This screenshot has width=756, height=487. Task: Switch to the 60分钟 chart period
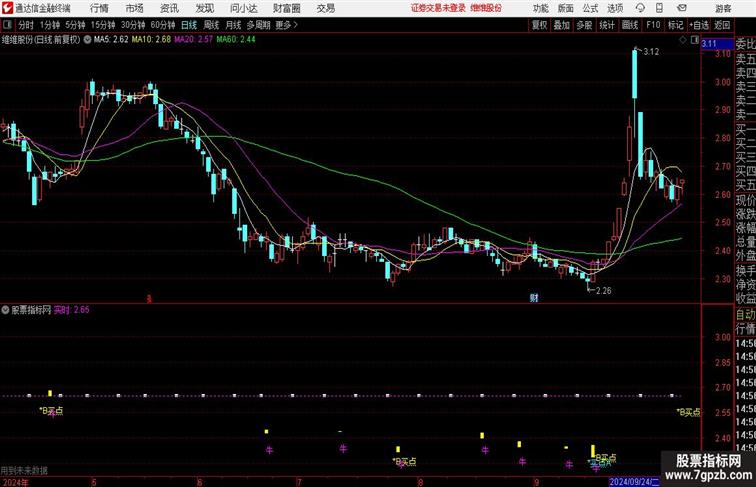click(163, 25)
